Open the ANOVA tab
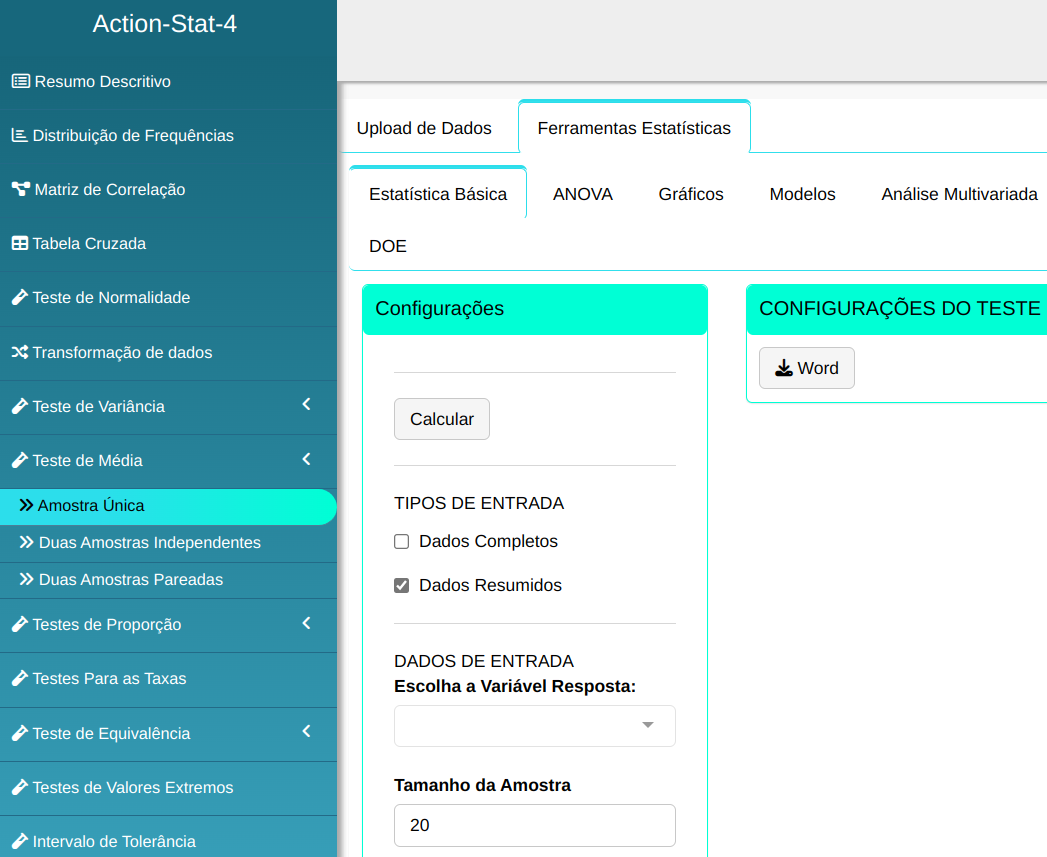 tap(582, 194)
